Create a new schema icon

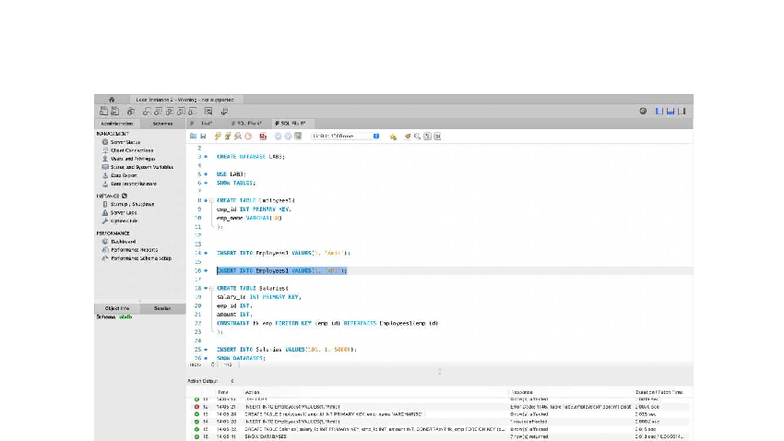click(x=146, y=111)
